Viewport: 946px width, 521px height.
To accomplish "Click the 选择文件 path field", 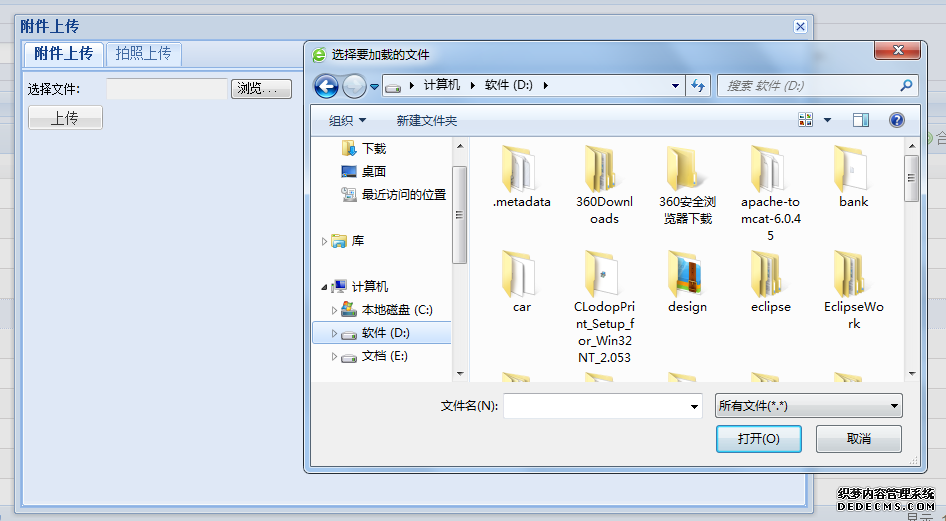I will tap(167, 89).
